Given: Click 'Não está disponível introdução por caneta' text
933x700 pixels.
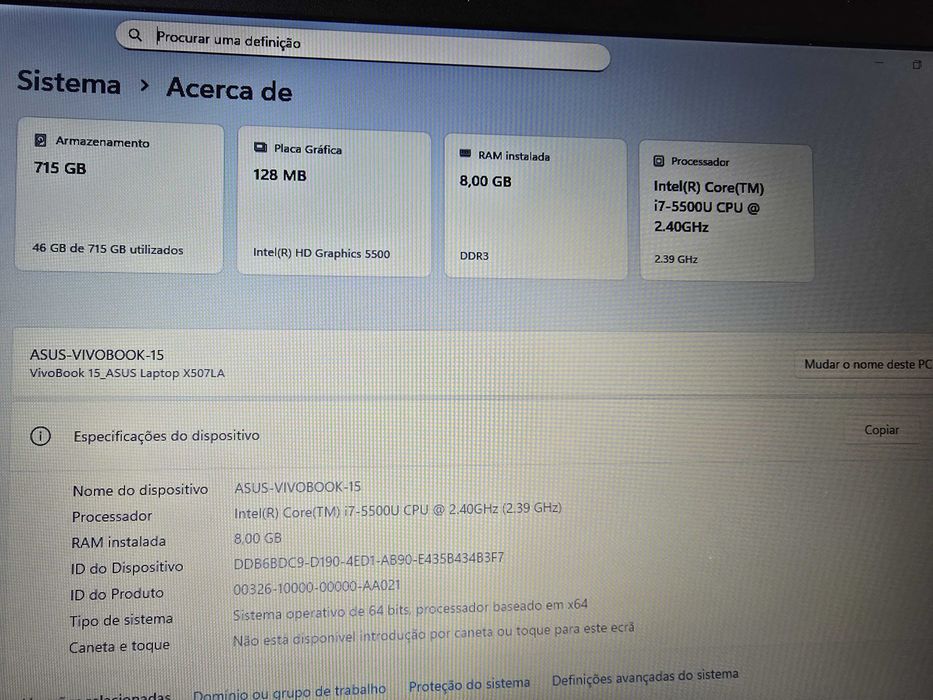Looking at the screenshot, I should 433,633.
